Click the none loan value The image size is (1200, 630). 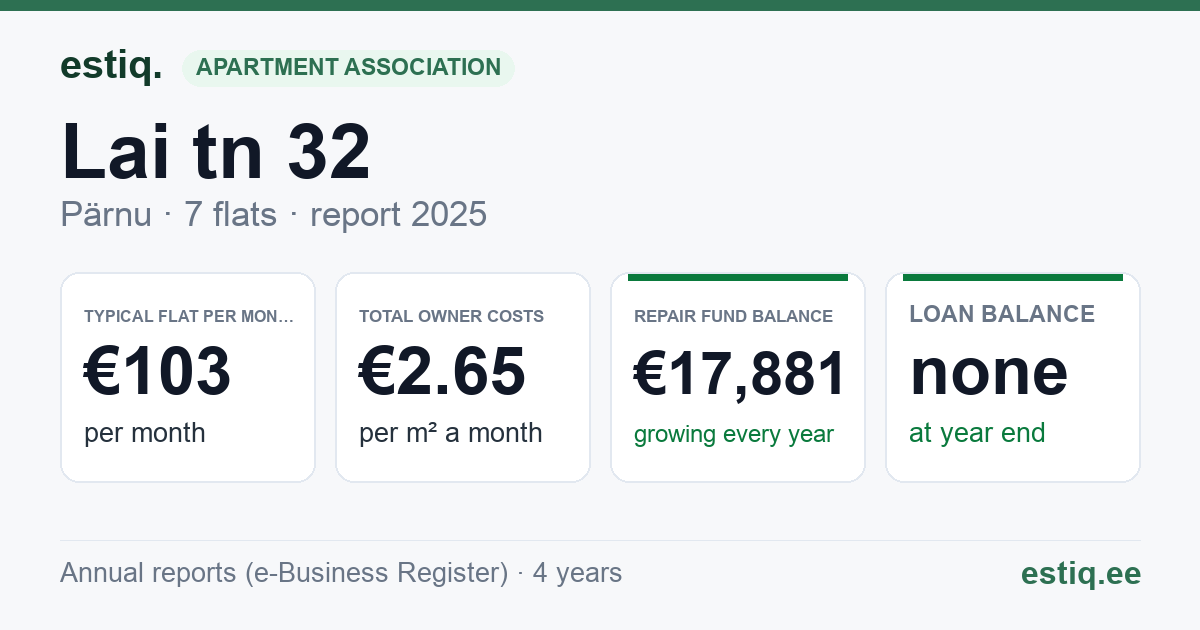click(x=989, y=372)
